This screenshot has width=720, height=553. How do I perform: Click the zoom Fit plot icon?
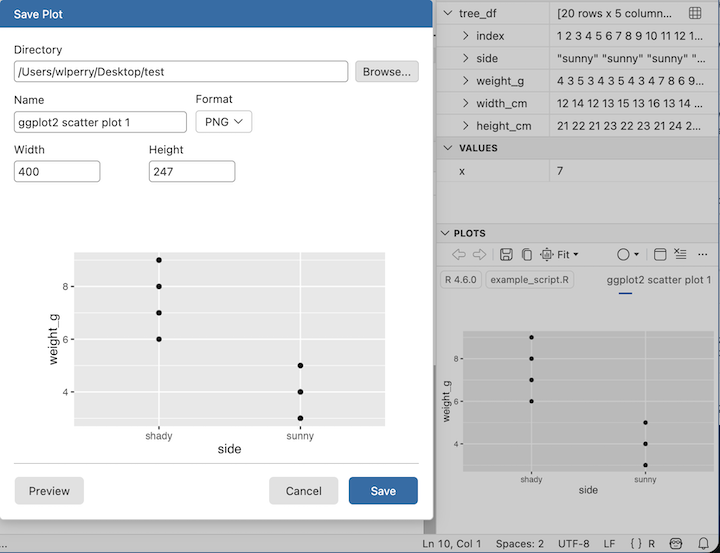pyautogui.click(x=546, y=254)
